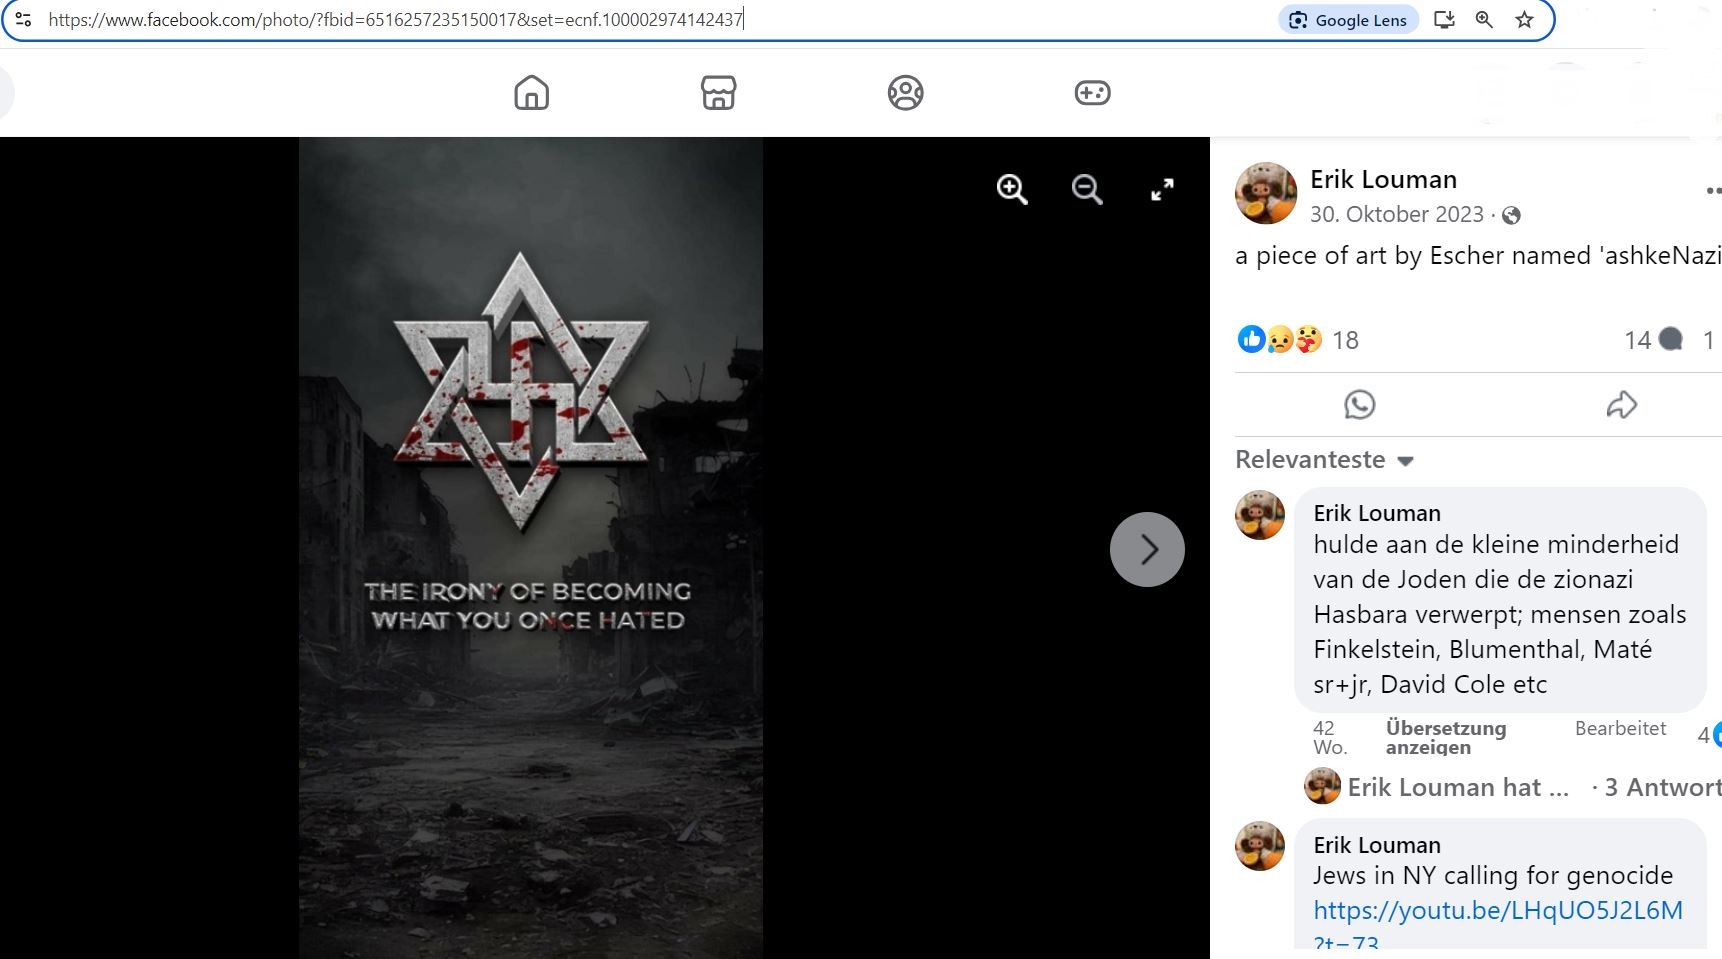Open site information icon in address bar
Screen dimensions: 1722x959
[x=23, y=19]
